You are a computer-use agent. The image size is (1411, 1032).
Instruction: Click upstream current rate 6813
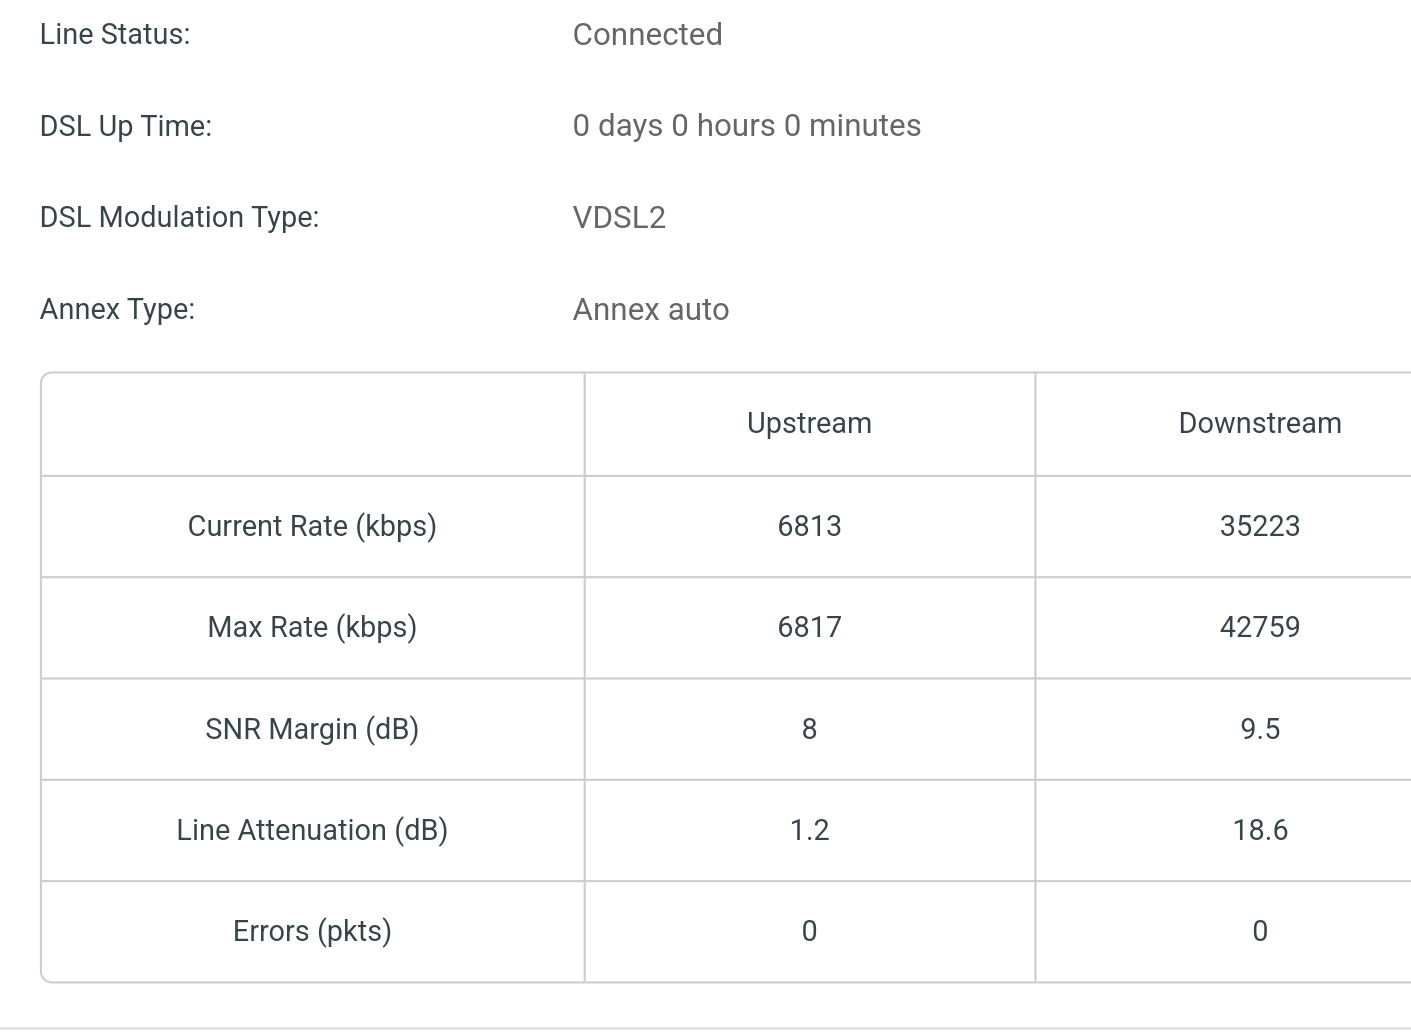(x=809, y=526)
